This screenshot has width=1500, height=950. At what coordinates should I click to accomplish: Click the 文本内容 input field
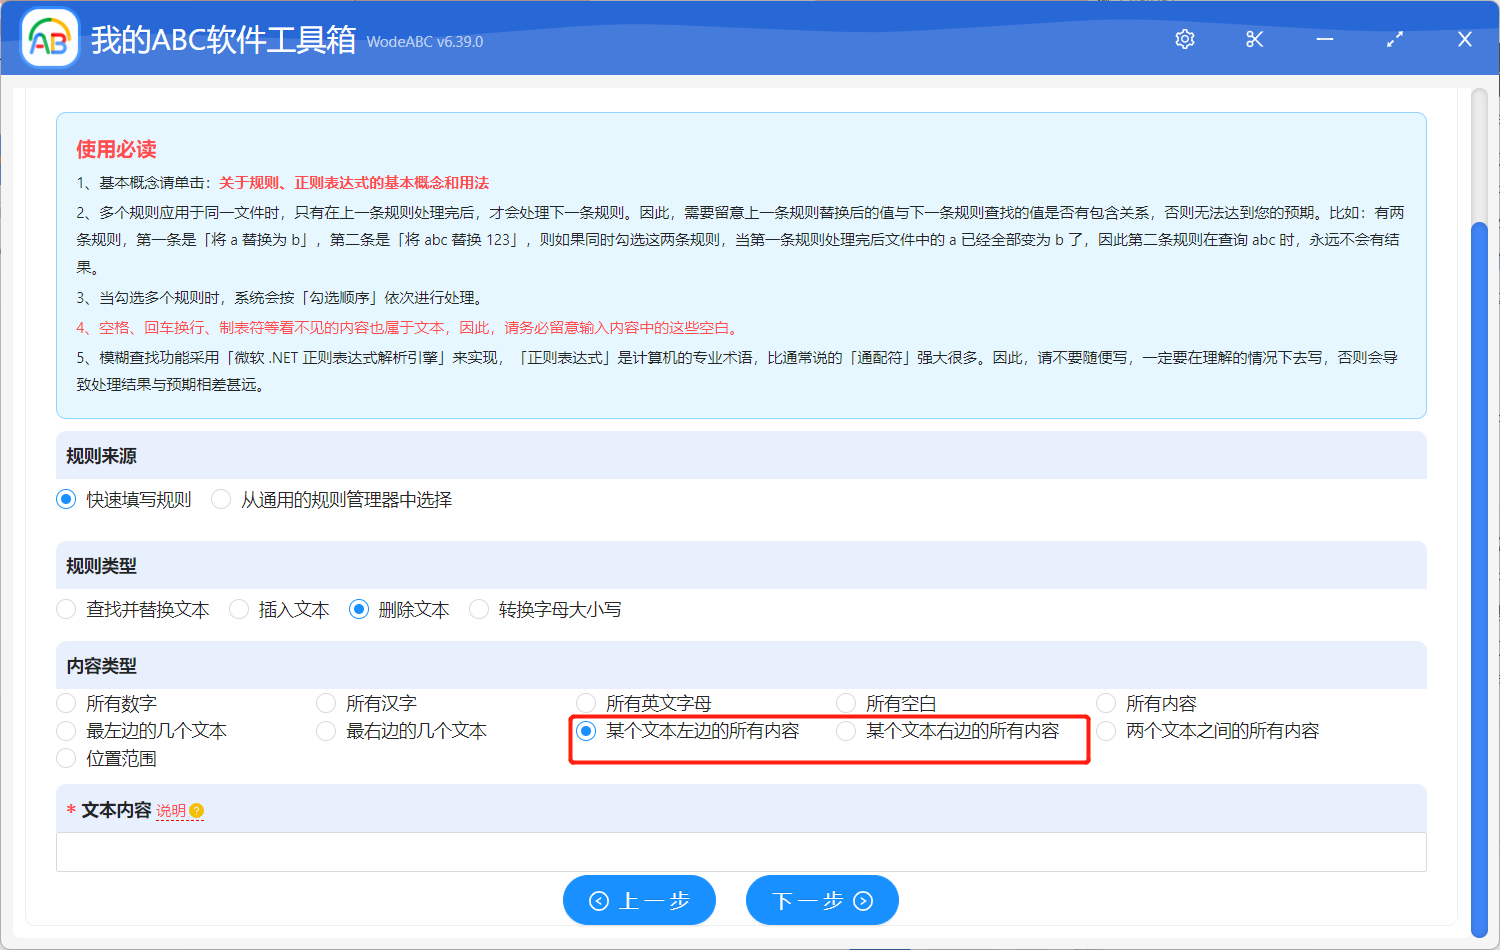(x=740, y=852)
